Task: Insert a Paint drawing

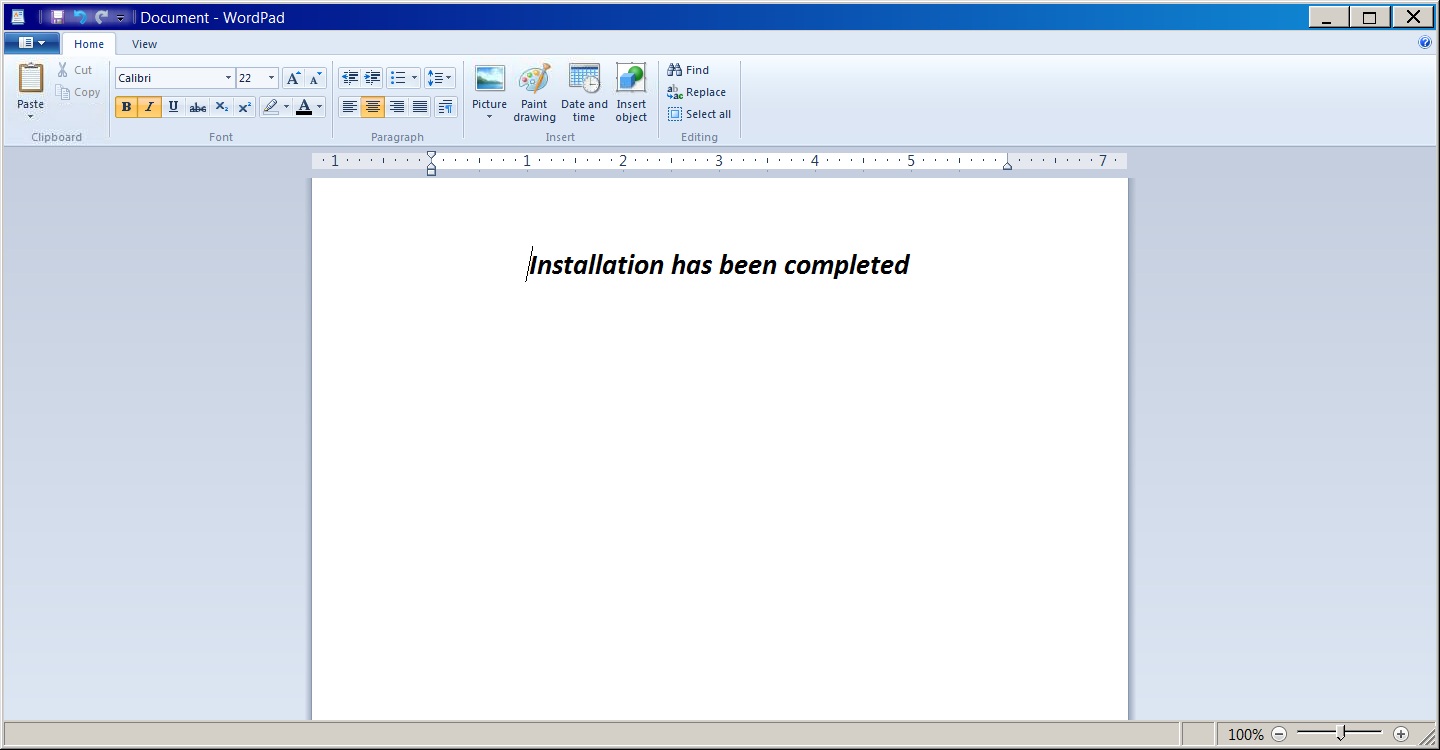Action: (x=534, y=93)
